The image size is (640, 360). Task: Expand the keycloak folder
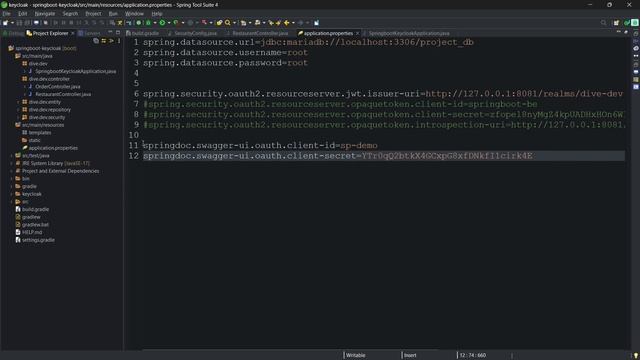(11, 194)
